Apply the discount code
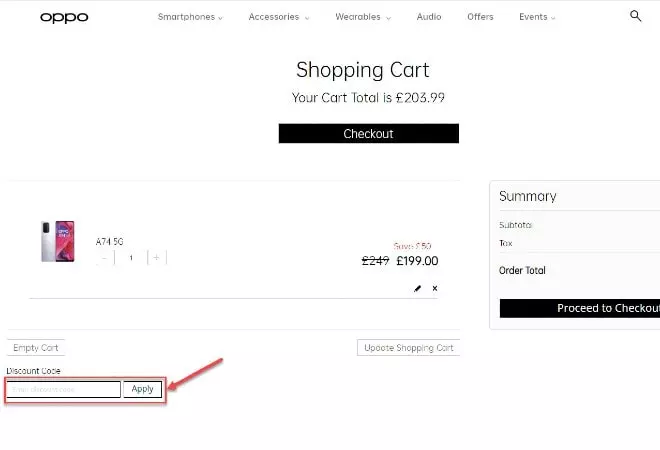660x450 pixels. pos(142,389)
